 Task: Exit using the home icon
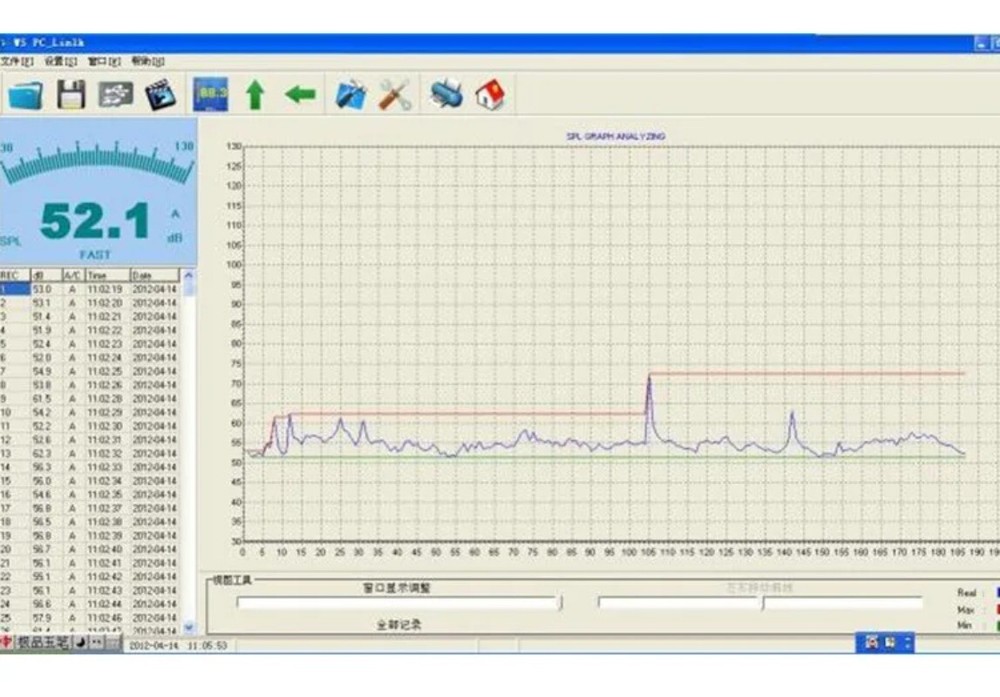[x=491, y=97]
